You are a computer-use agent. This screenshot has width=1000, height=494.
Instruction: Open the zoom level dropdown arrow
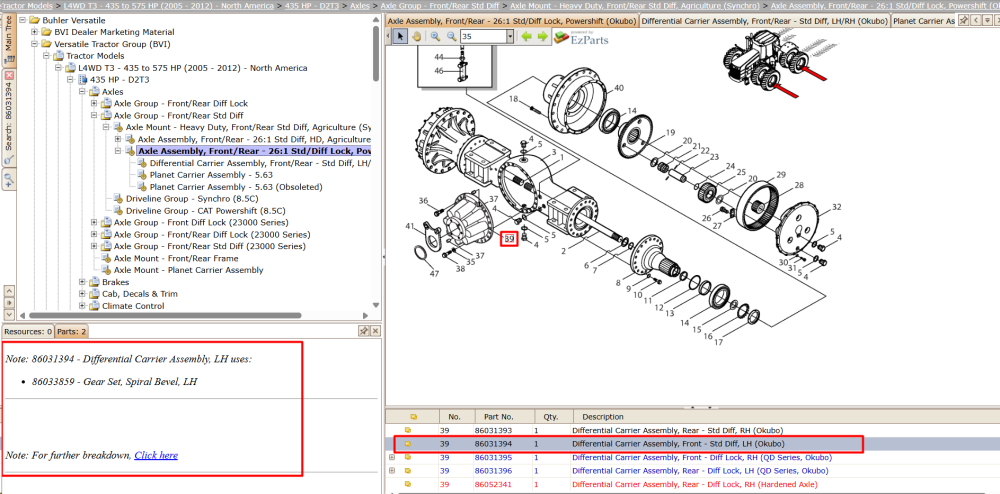click(510, 37)
